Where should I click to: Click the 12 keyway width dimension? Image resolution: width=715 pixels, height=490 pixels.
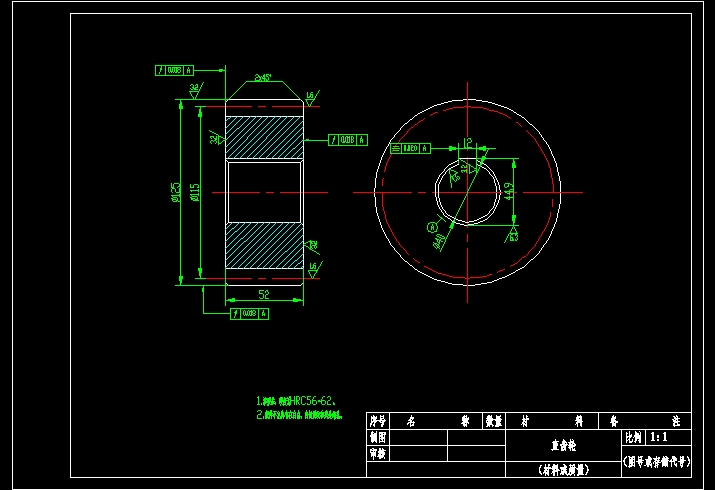467,143
